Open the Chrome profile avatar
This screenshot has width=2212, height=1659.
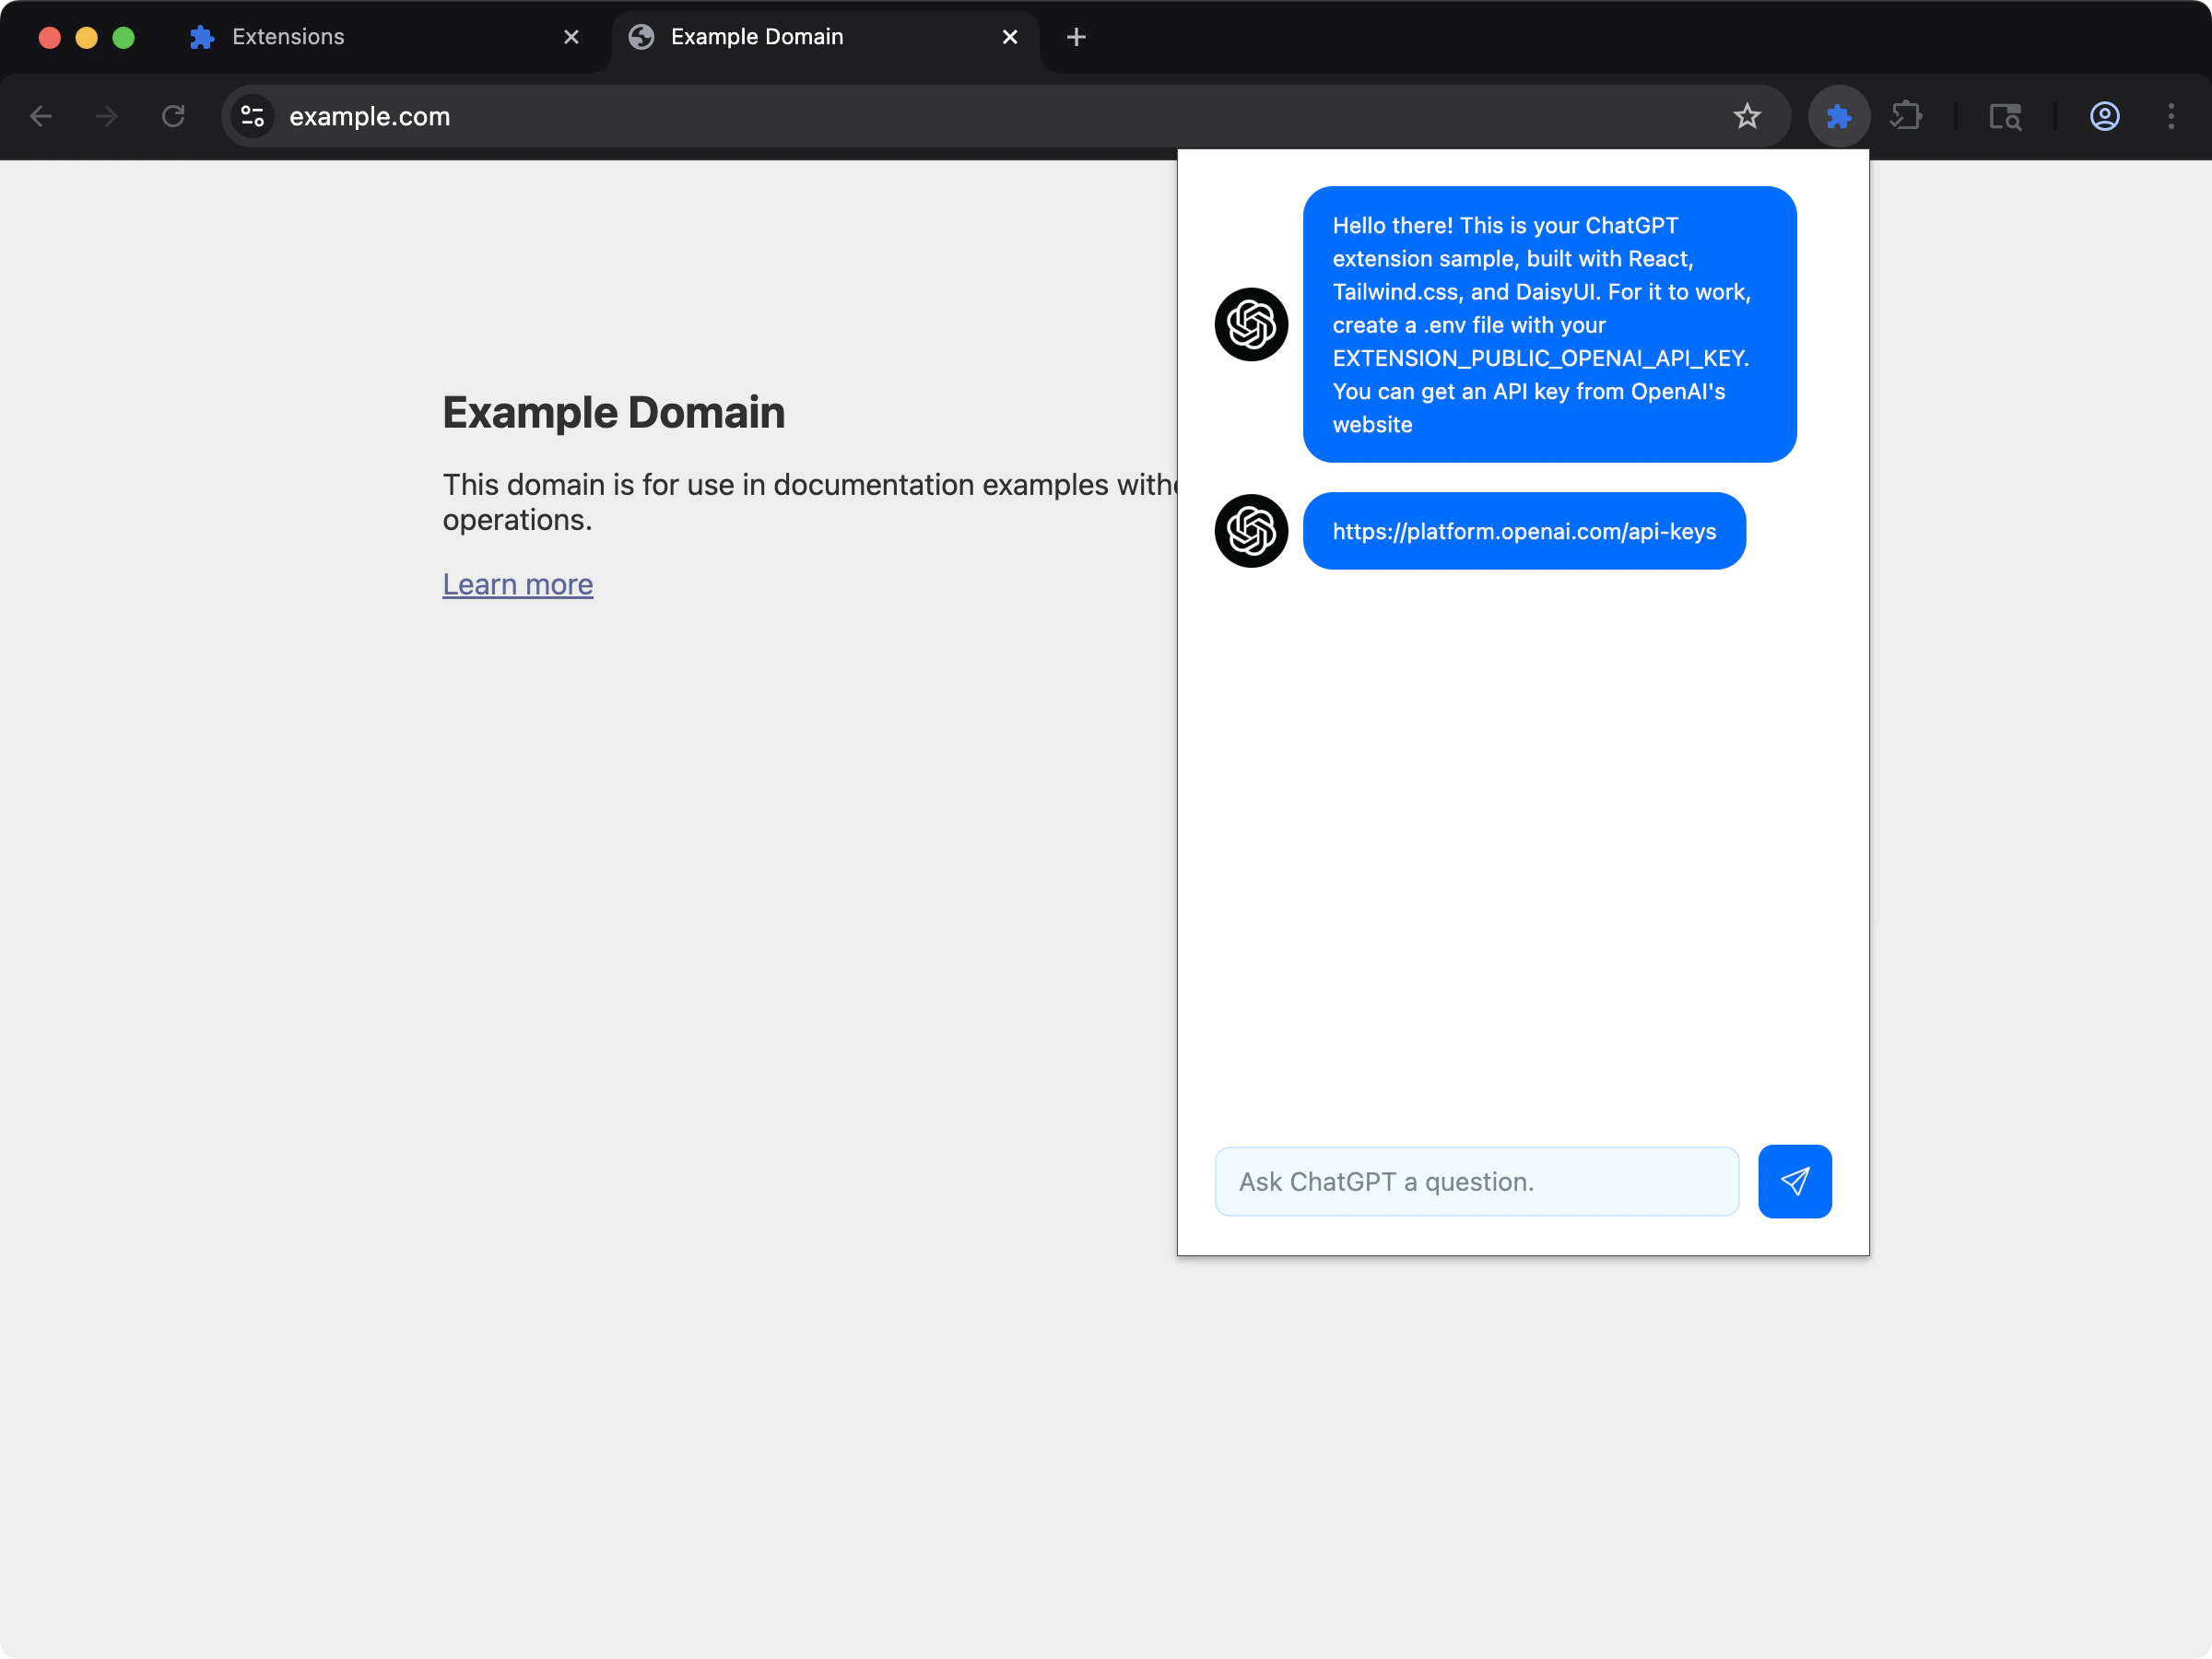2104,116
